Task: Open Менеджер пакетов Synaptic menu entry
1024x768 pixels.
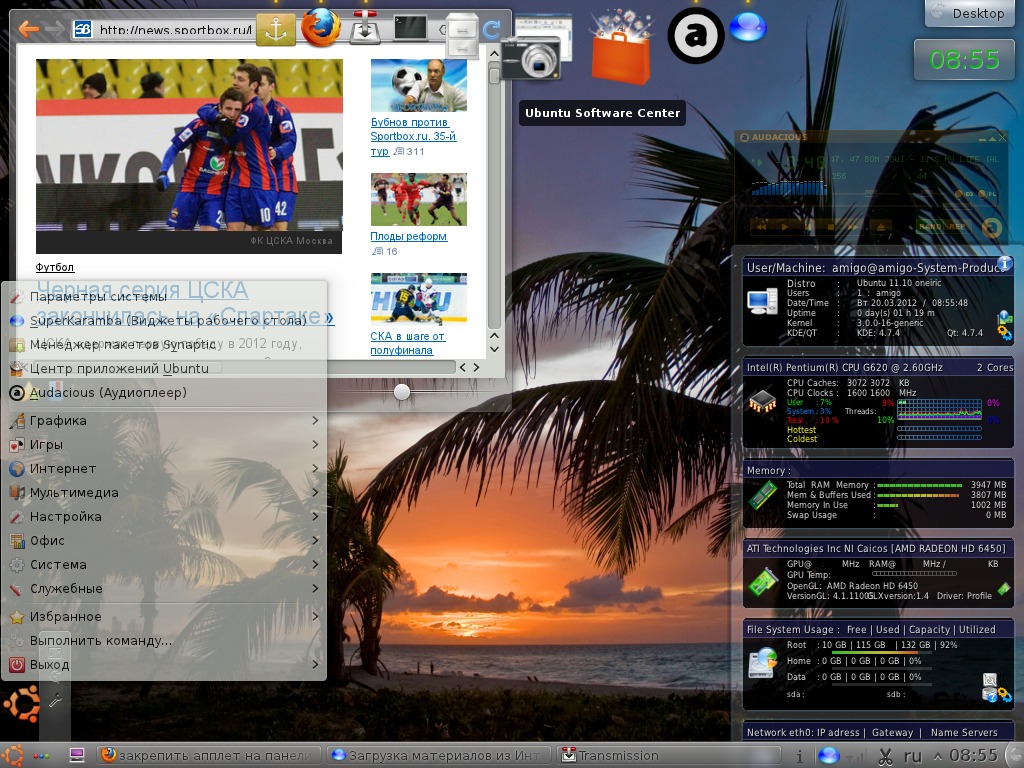Action: click(163, 344)
